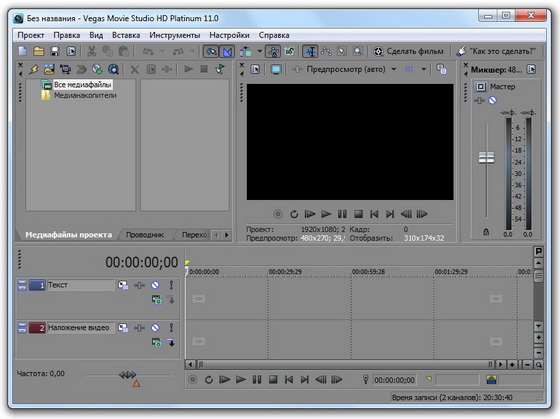
Task: Open track FX for Наложение видео
Action: click(139, 328)
